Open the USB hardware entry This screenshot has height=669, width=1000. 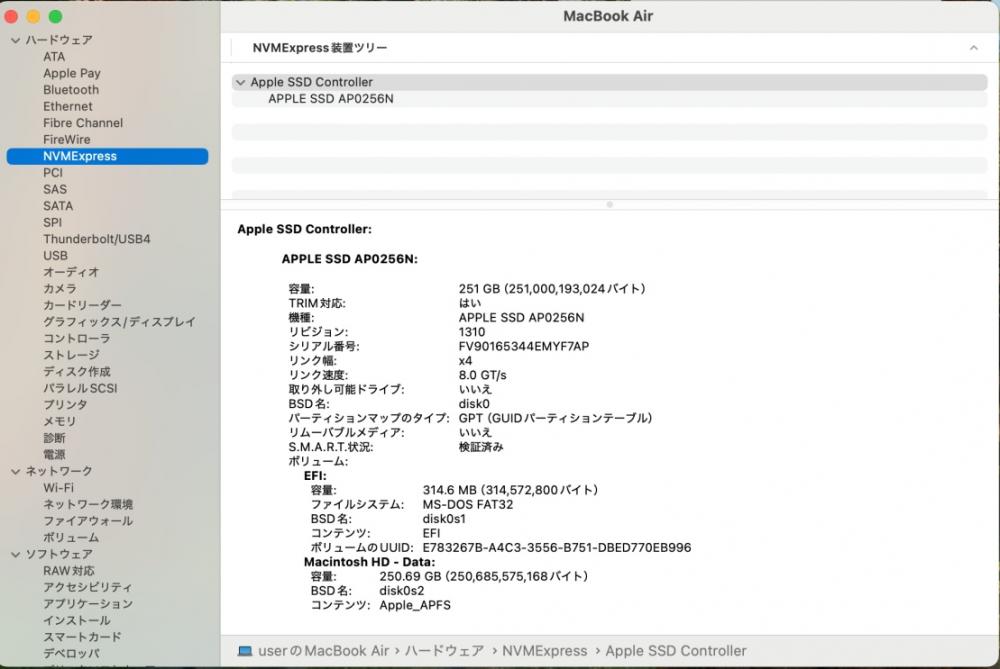[55, 256]
